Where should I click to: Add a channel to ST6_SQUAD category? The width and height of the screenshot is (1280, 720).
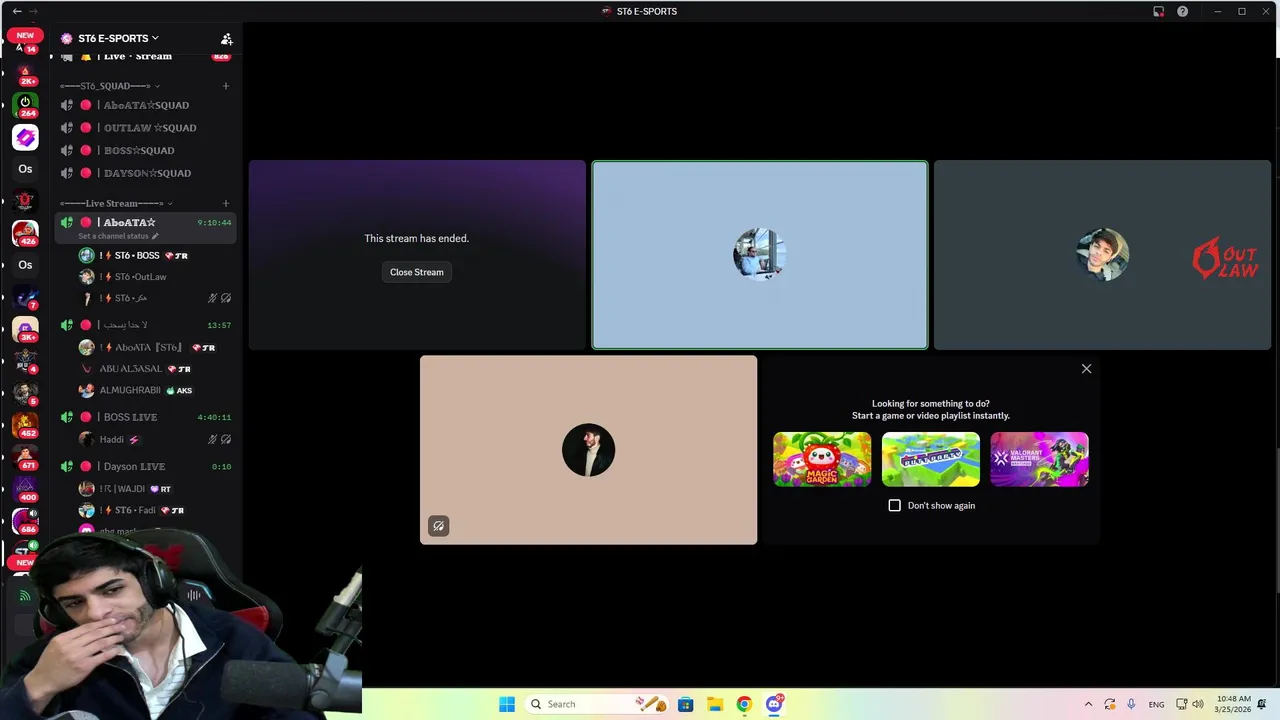pyautogui.click(x=226, y=86)
